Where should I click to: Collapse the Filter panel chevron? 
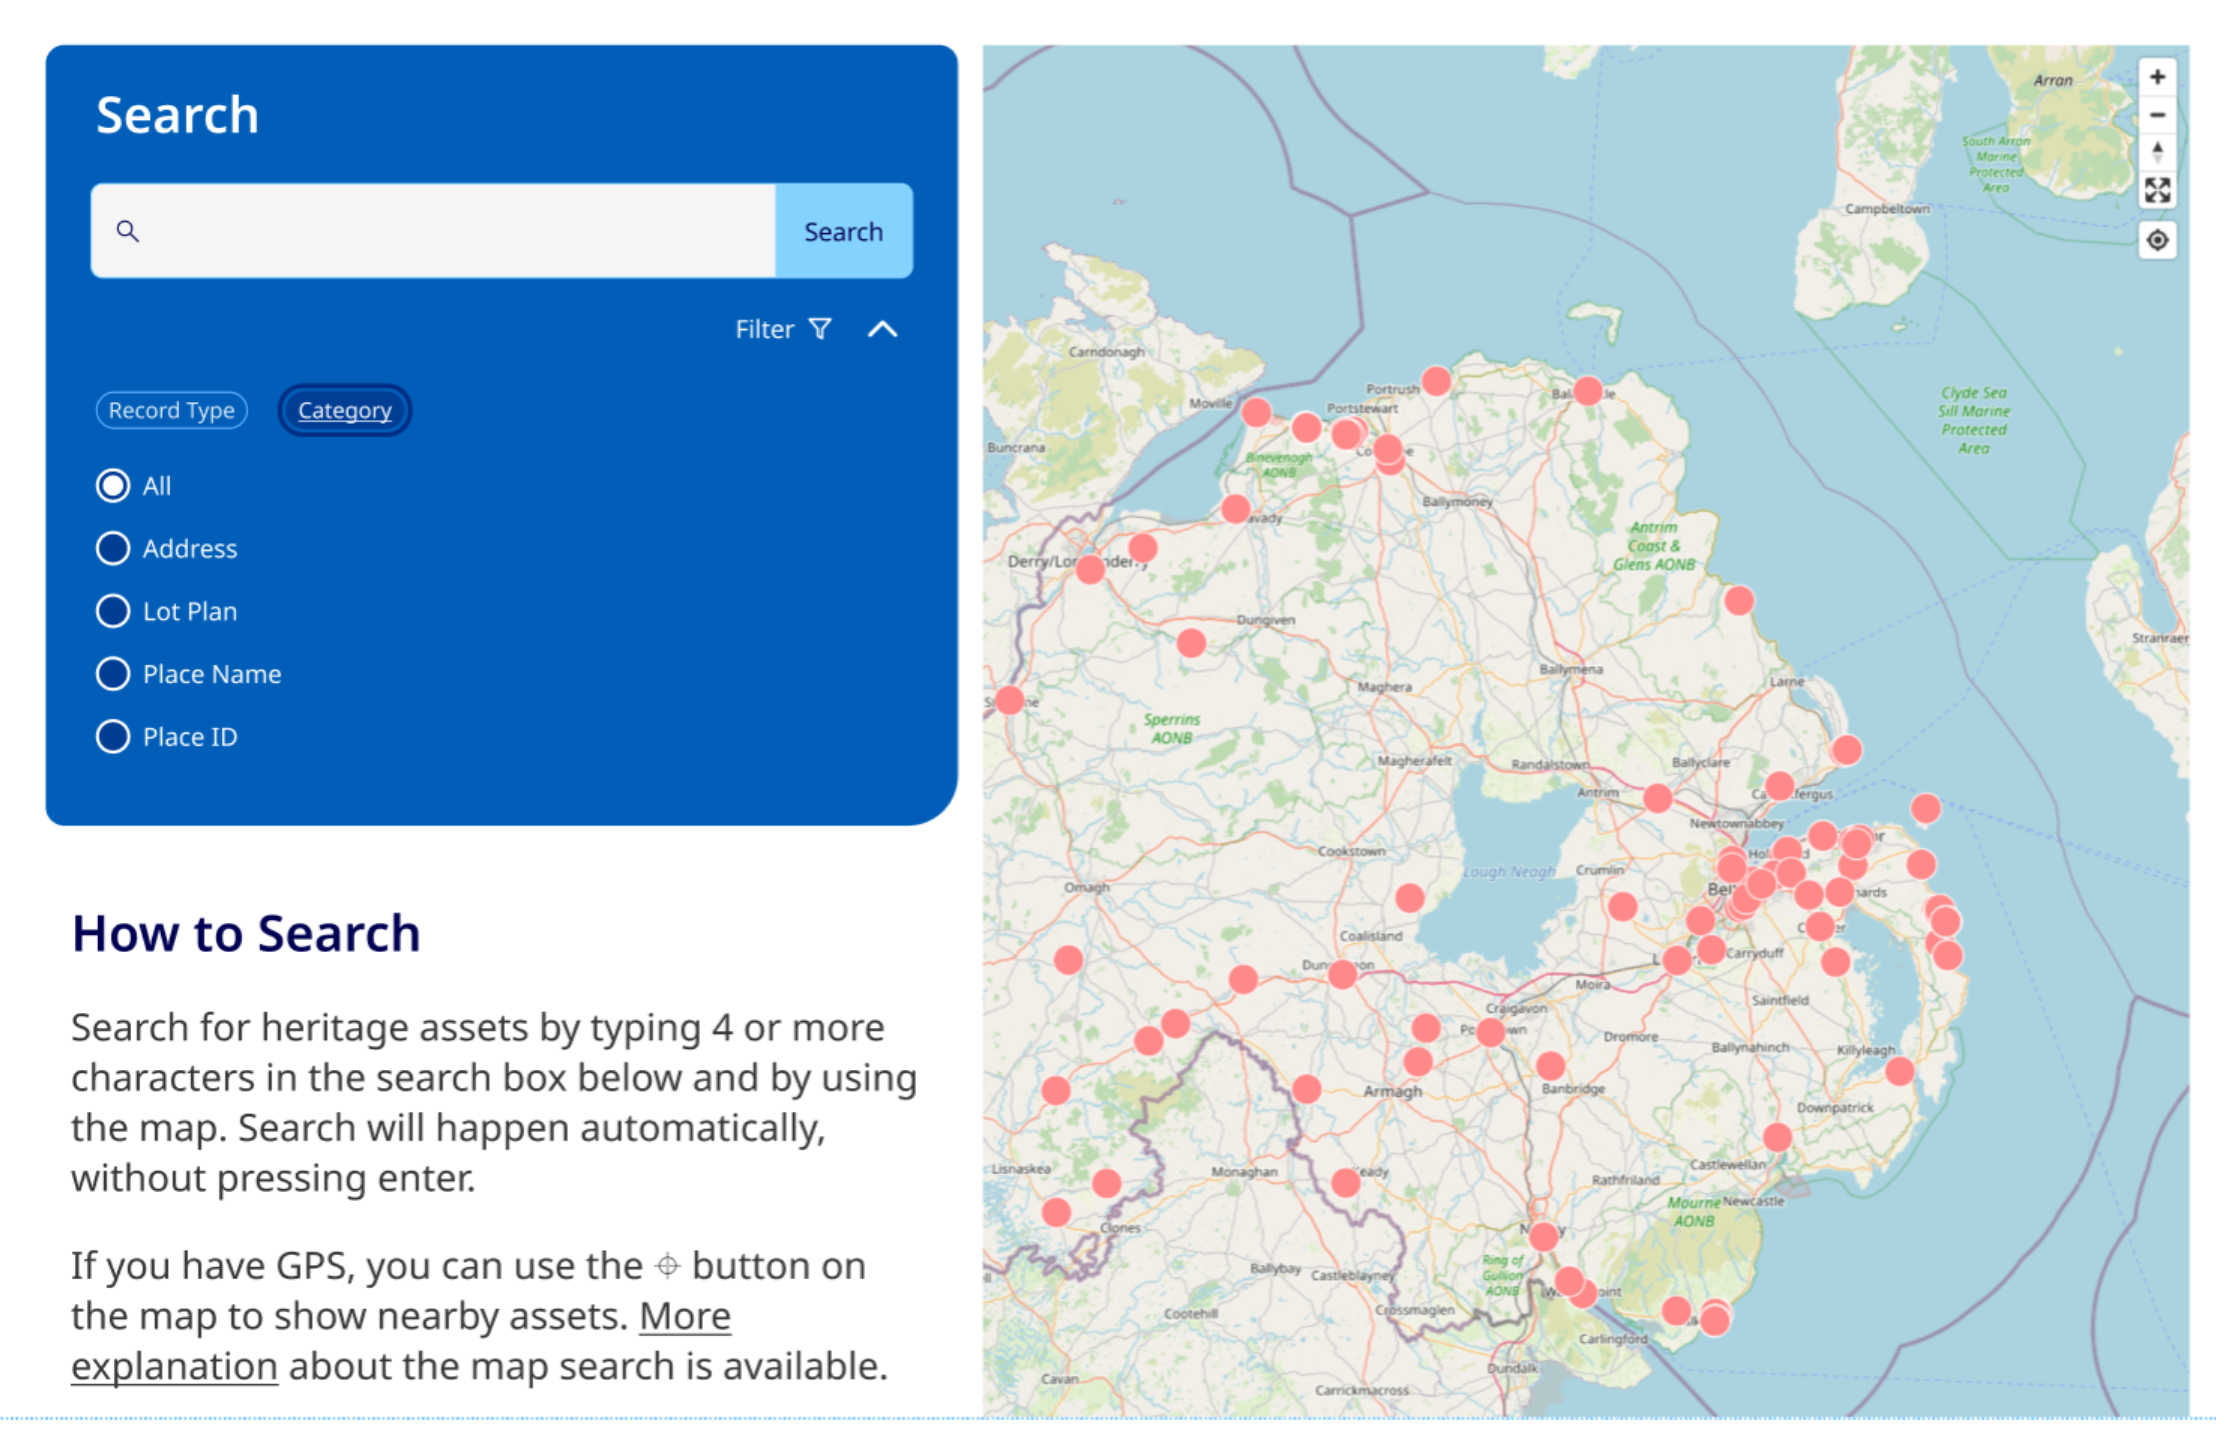(882, 329)
